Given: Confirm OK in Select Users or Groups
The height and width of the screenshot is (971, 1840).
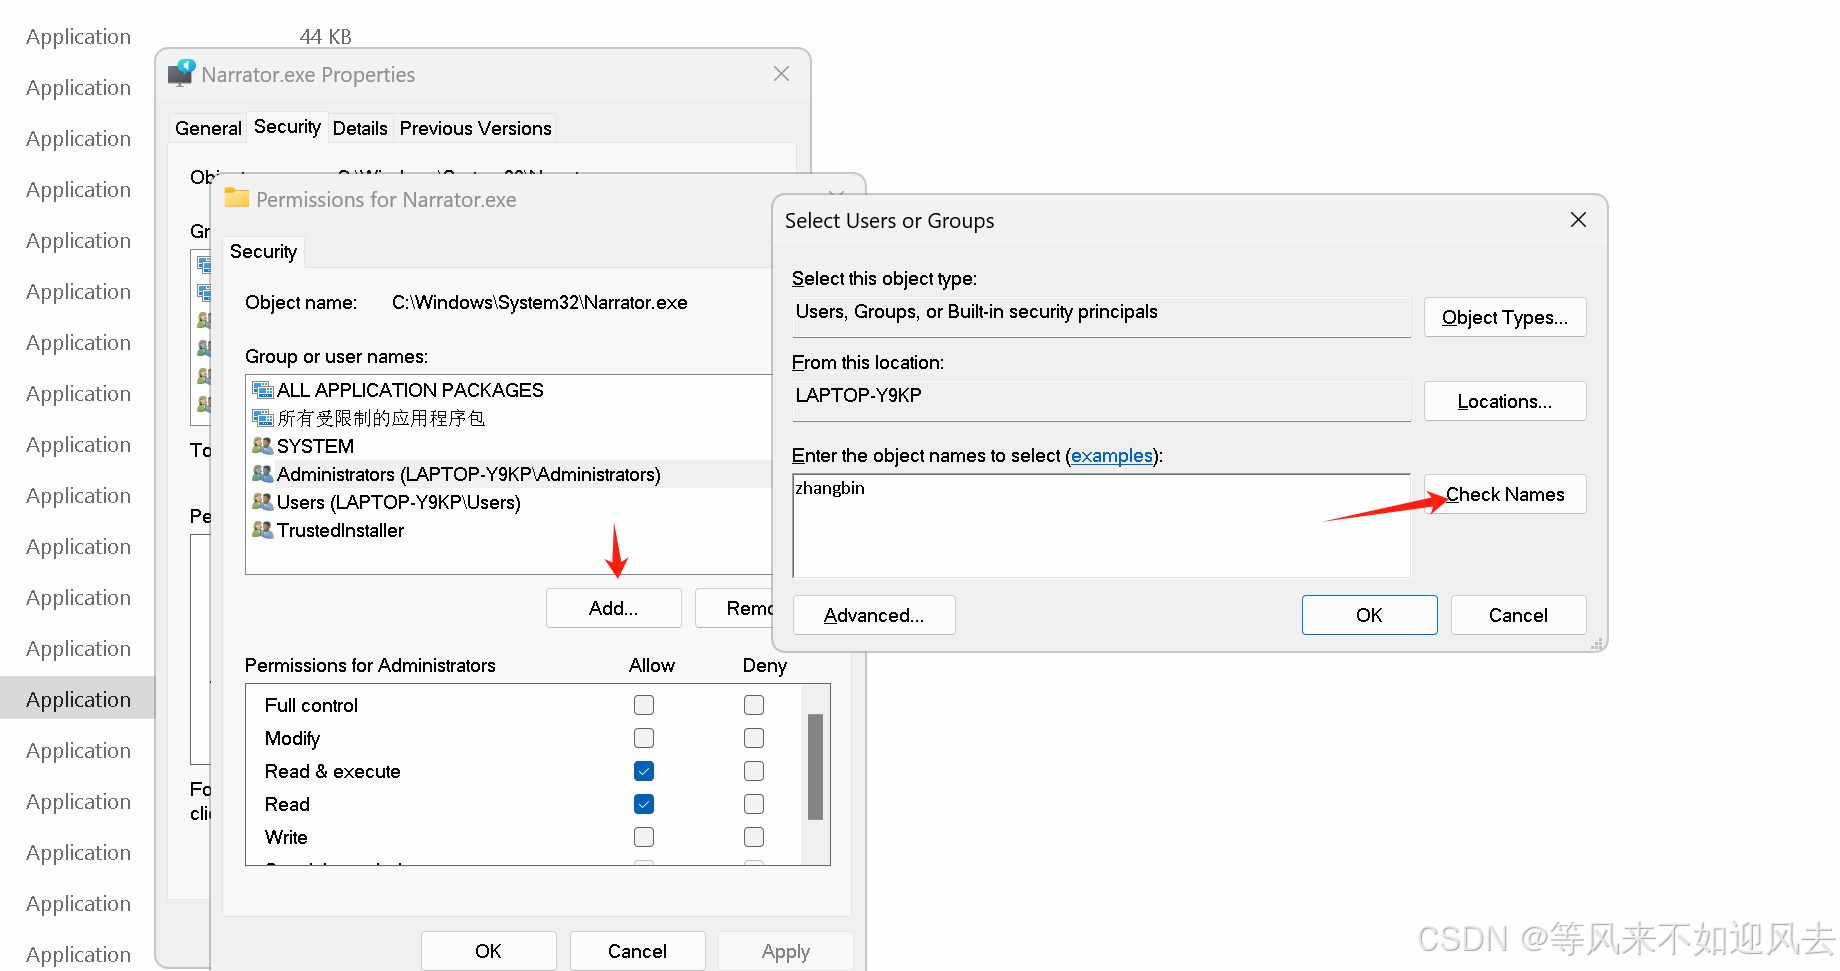Looking at the screenshot, I should pyautogui.click(x=1370, y=615).
